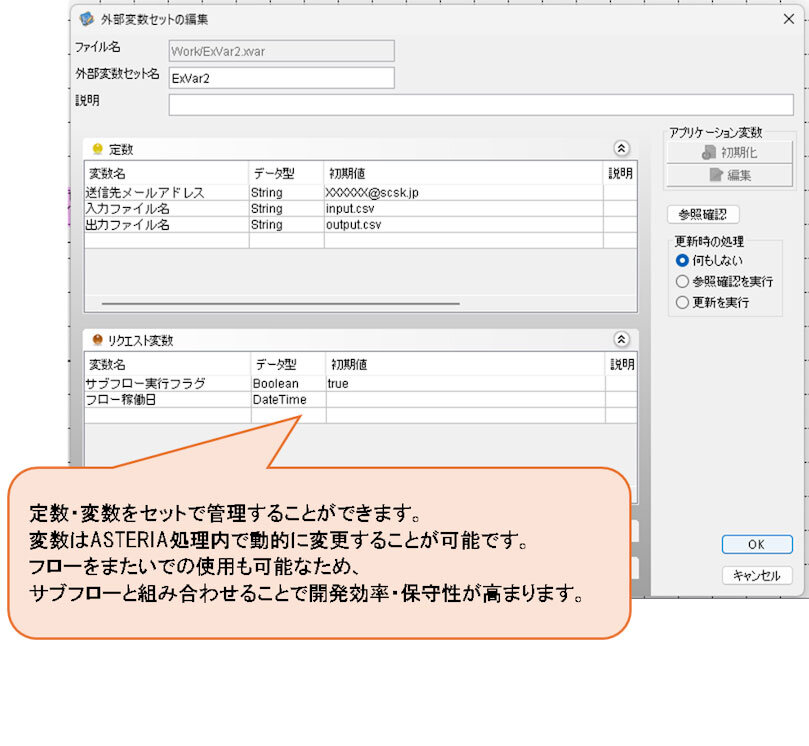Click the yellow sphere icon on the 定数 panel header
Image resolution: width=809 pixels, height=746 pixels.
[x=97, y=148]
